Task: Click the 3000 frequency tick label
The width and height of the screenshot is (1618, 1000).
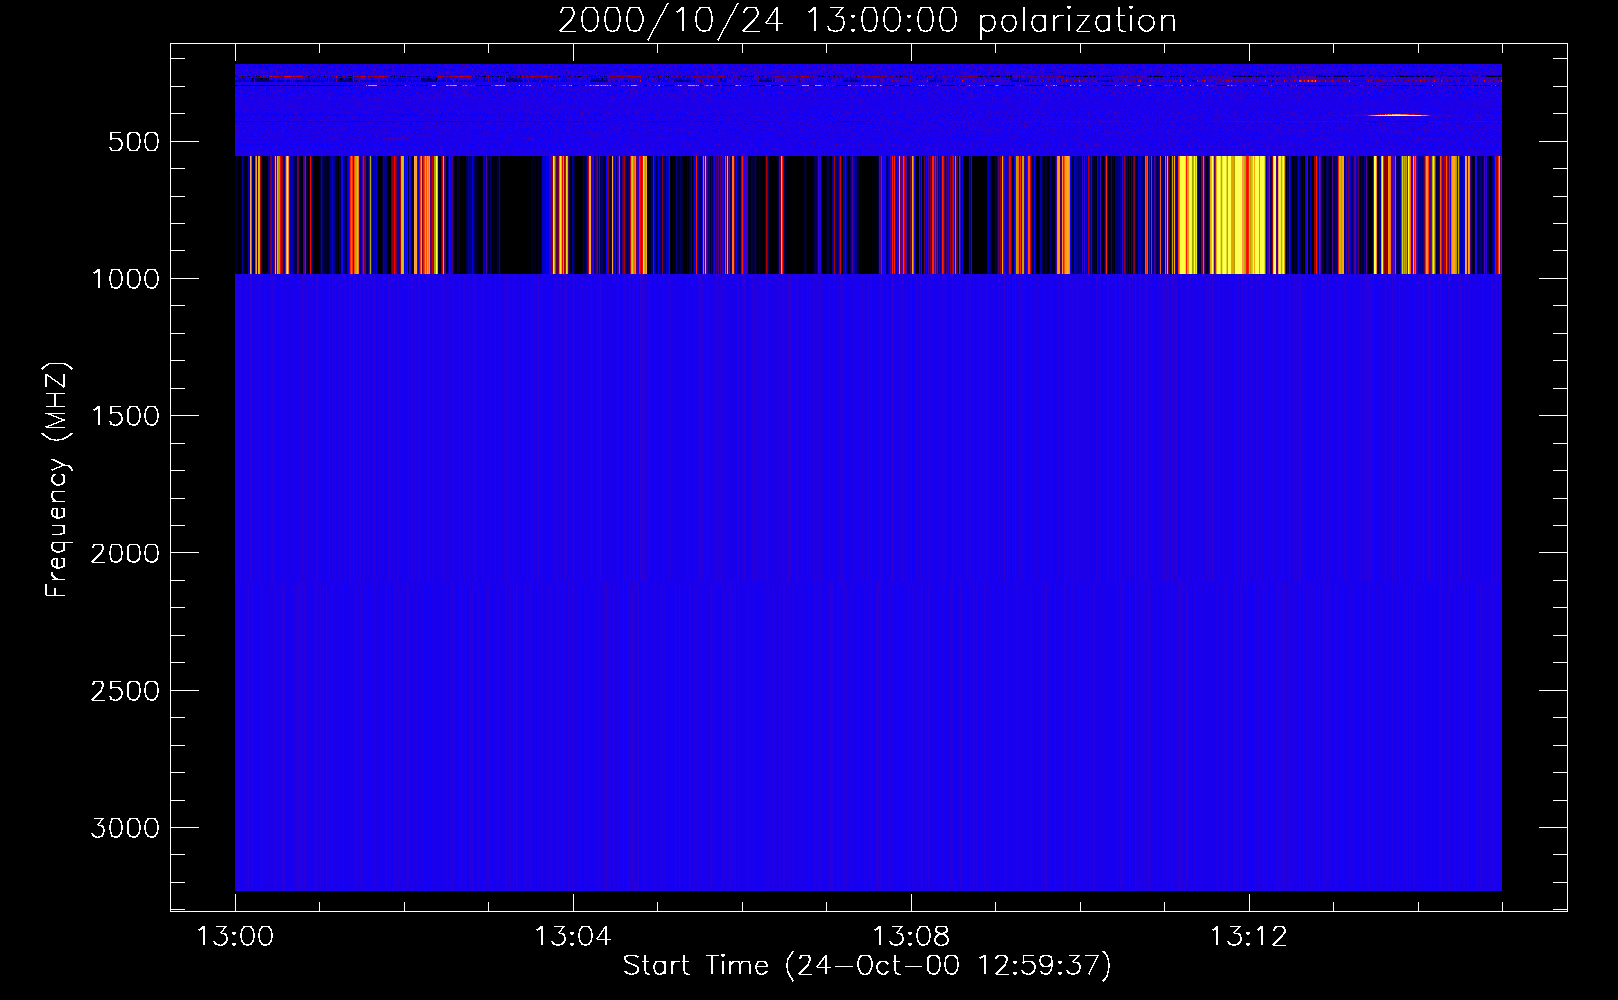Action: click(x=125, y=828)
